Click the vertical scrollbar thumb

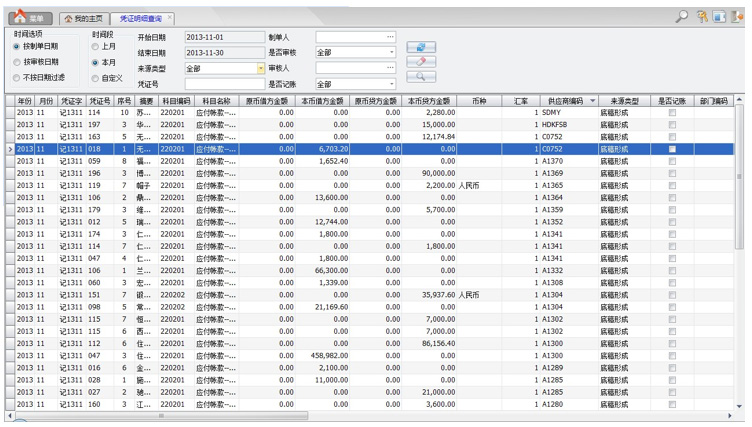click(x=739, y=177)
